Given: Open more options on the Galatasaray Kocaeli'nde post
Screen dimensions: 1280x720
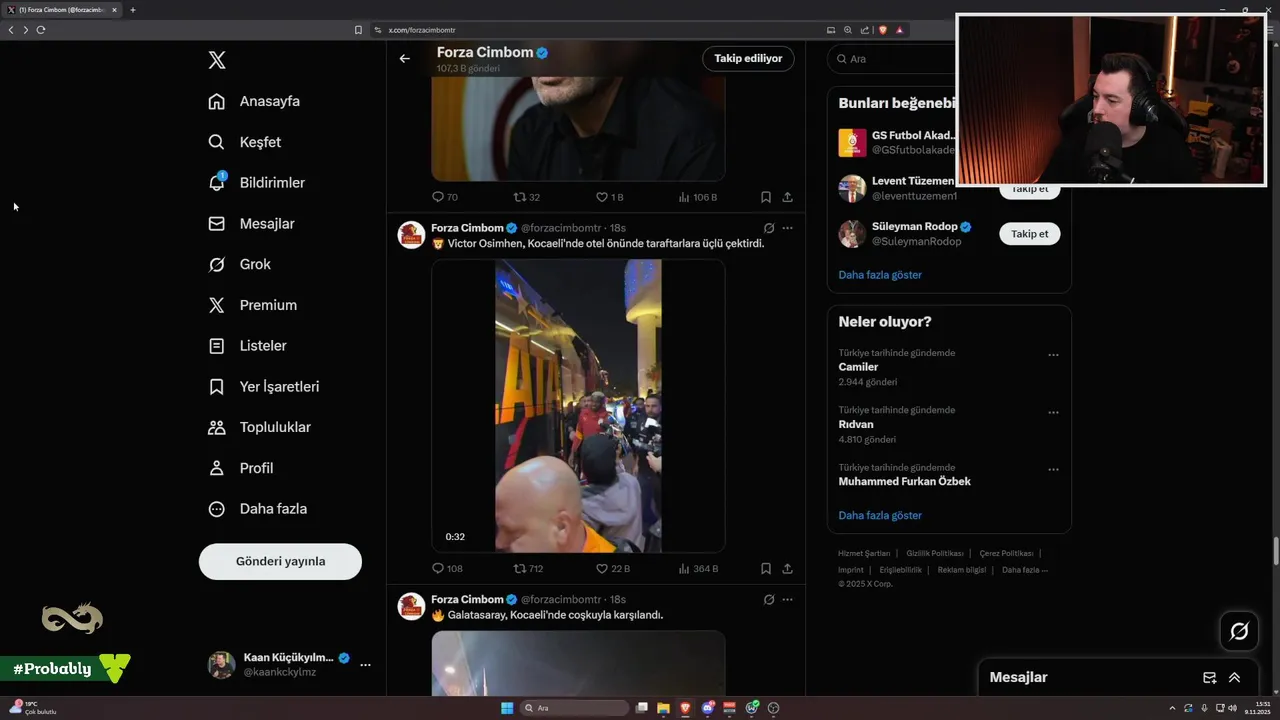Looking at the screenshot, I should (788, 599).
